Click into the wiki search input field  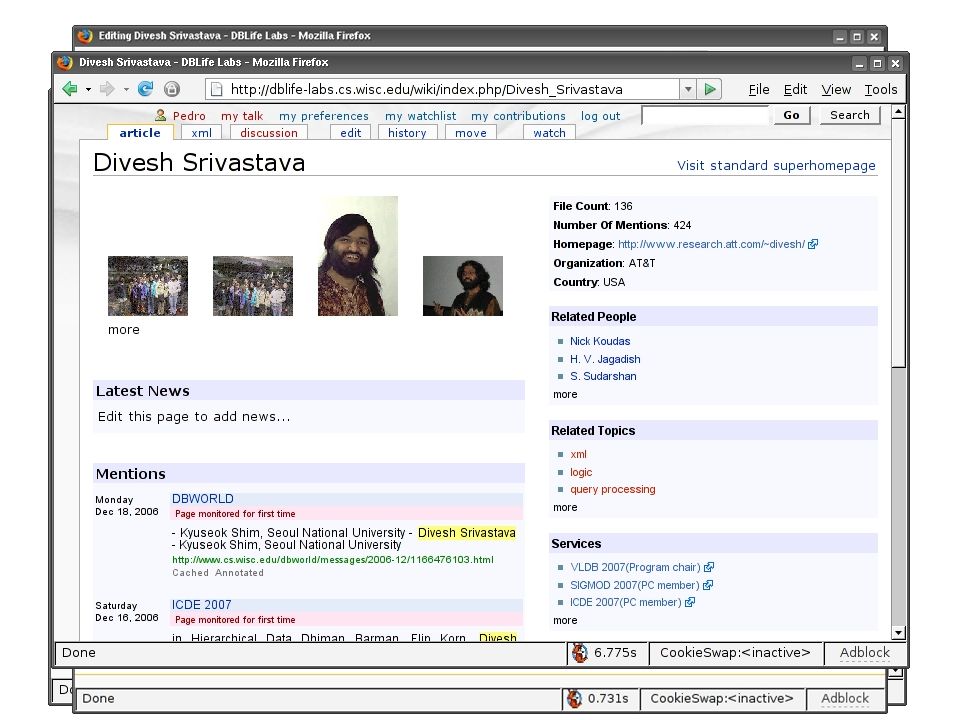coord(705,115)
